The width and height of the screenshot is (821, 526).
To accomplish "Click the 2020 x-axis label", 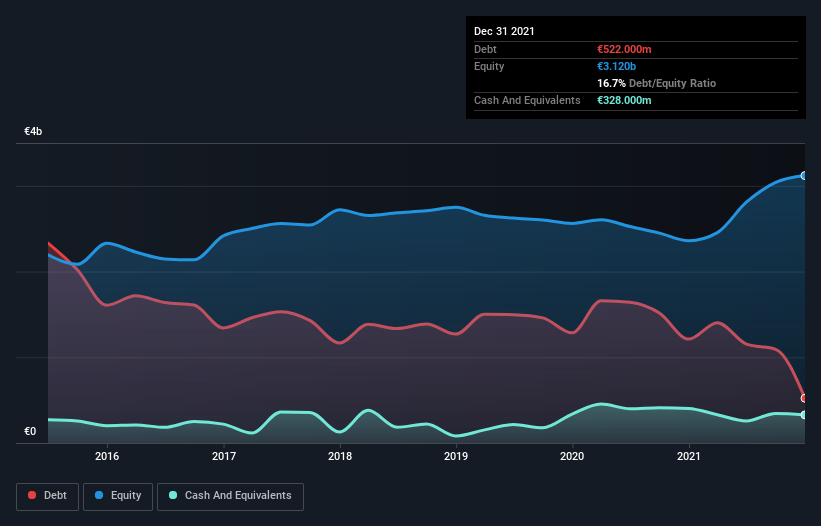I will pyautogui.click(x=572, y=456).
